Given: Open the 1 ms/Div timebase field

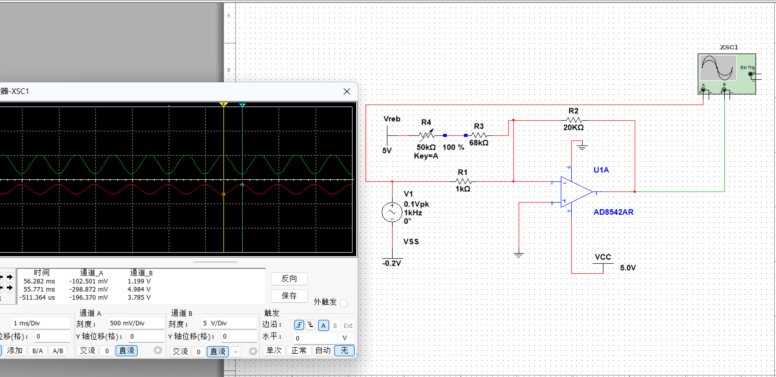Looking at the screenshot, I should click(x=42, y=324).
